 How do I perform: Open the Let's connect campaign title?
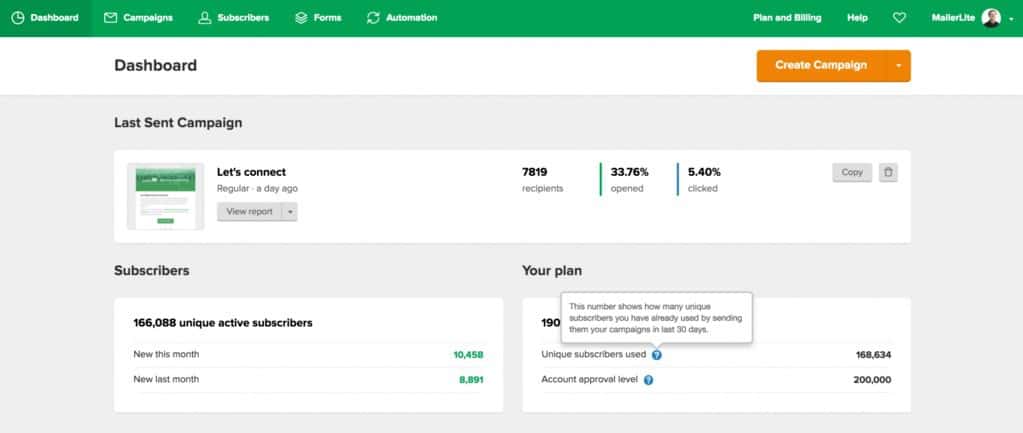click(x=251, y=172)
